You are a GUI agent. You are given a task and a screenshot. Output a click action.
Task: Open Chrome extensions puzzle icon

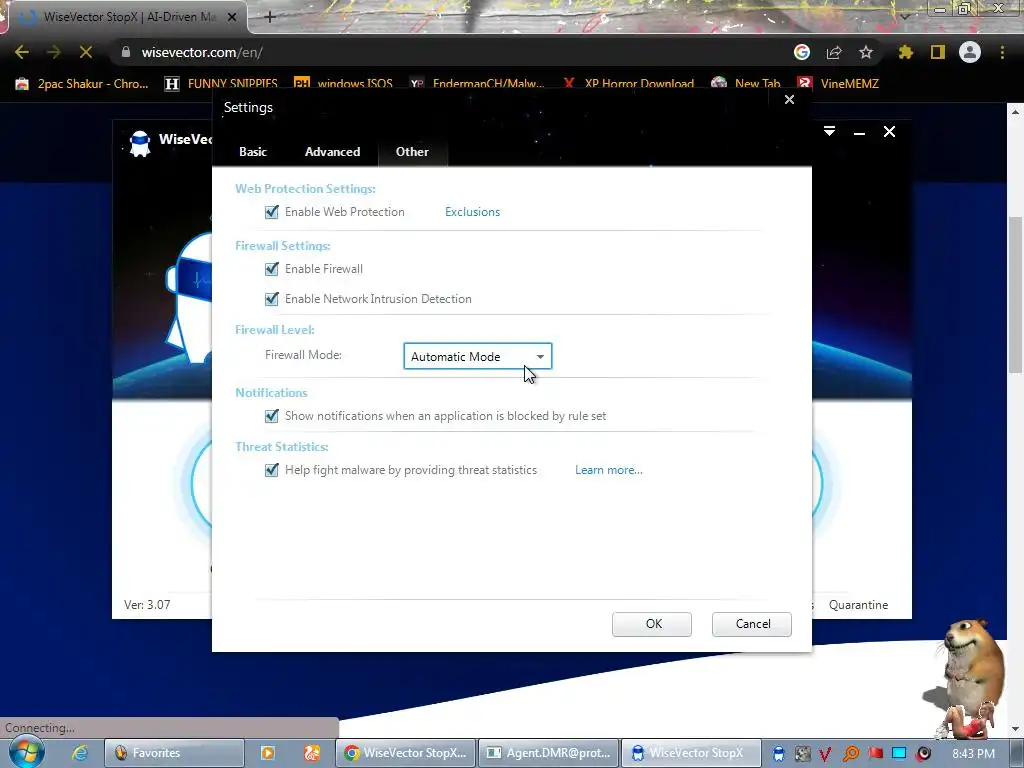[906, 52]
